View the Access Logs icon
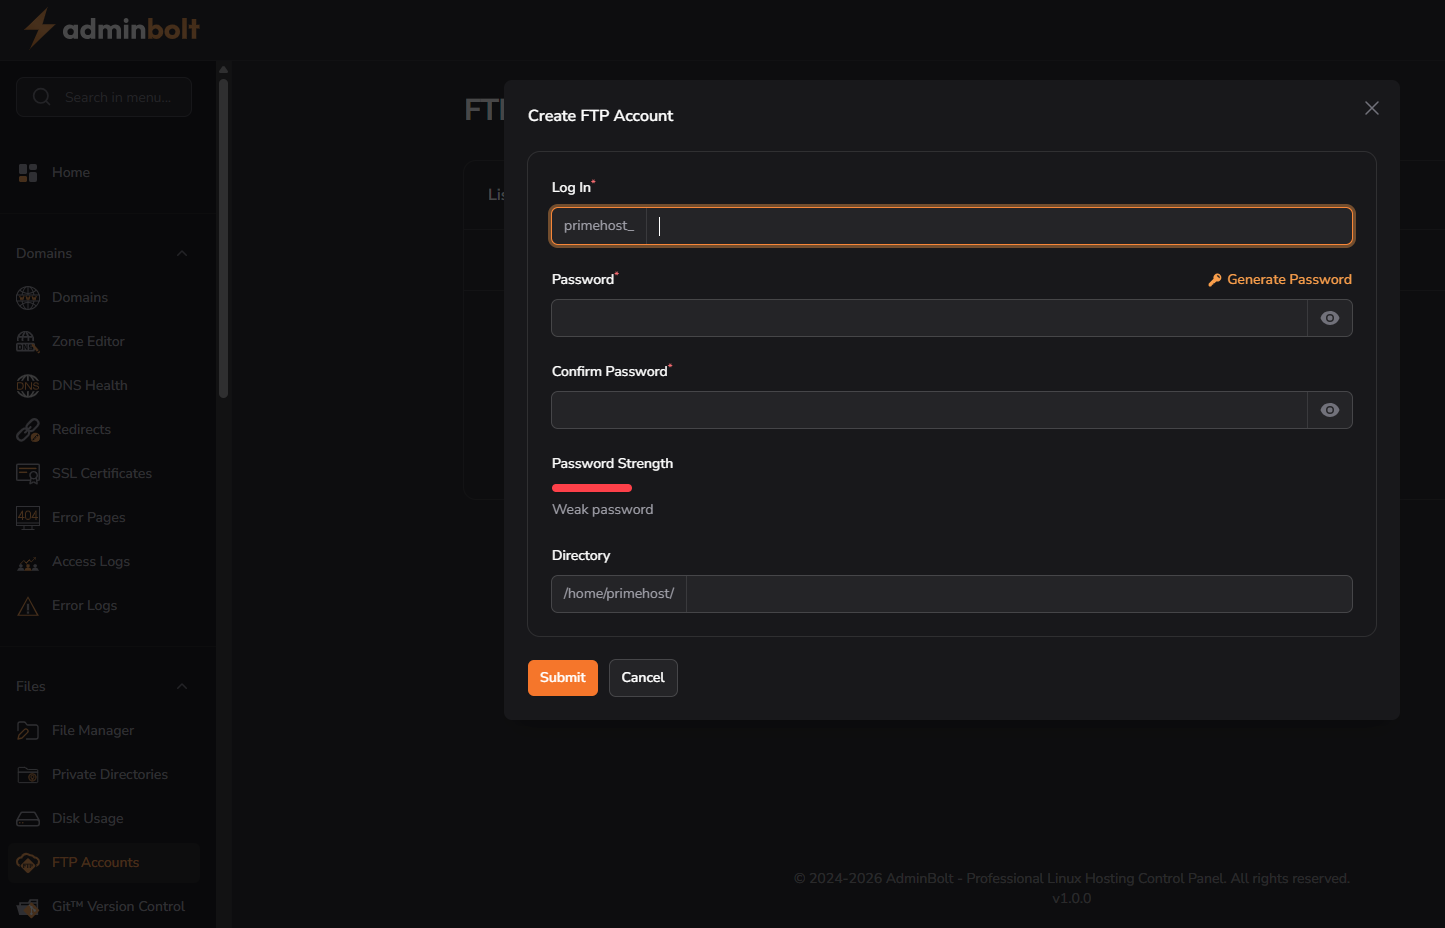 [28, 561]
